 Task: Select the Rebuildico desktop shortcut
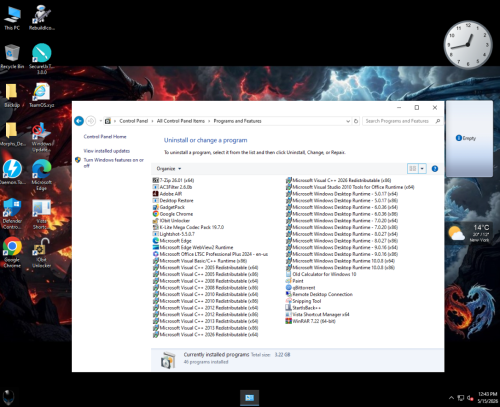point(41,18)
